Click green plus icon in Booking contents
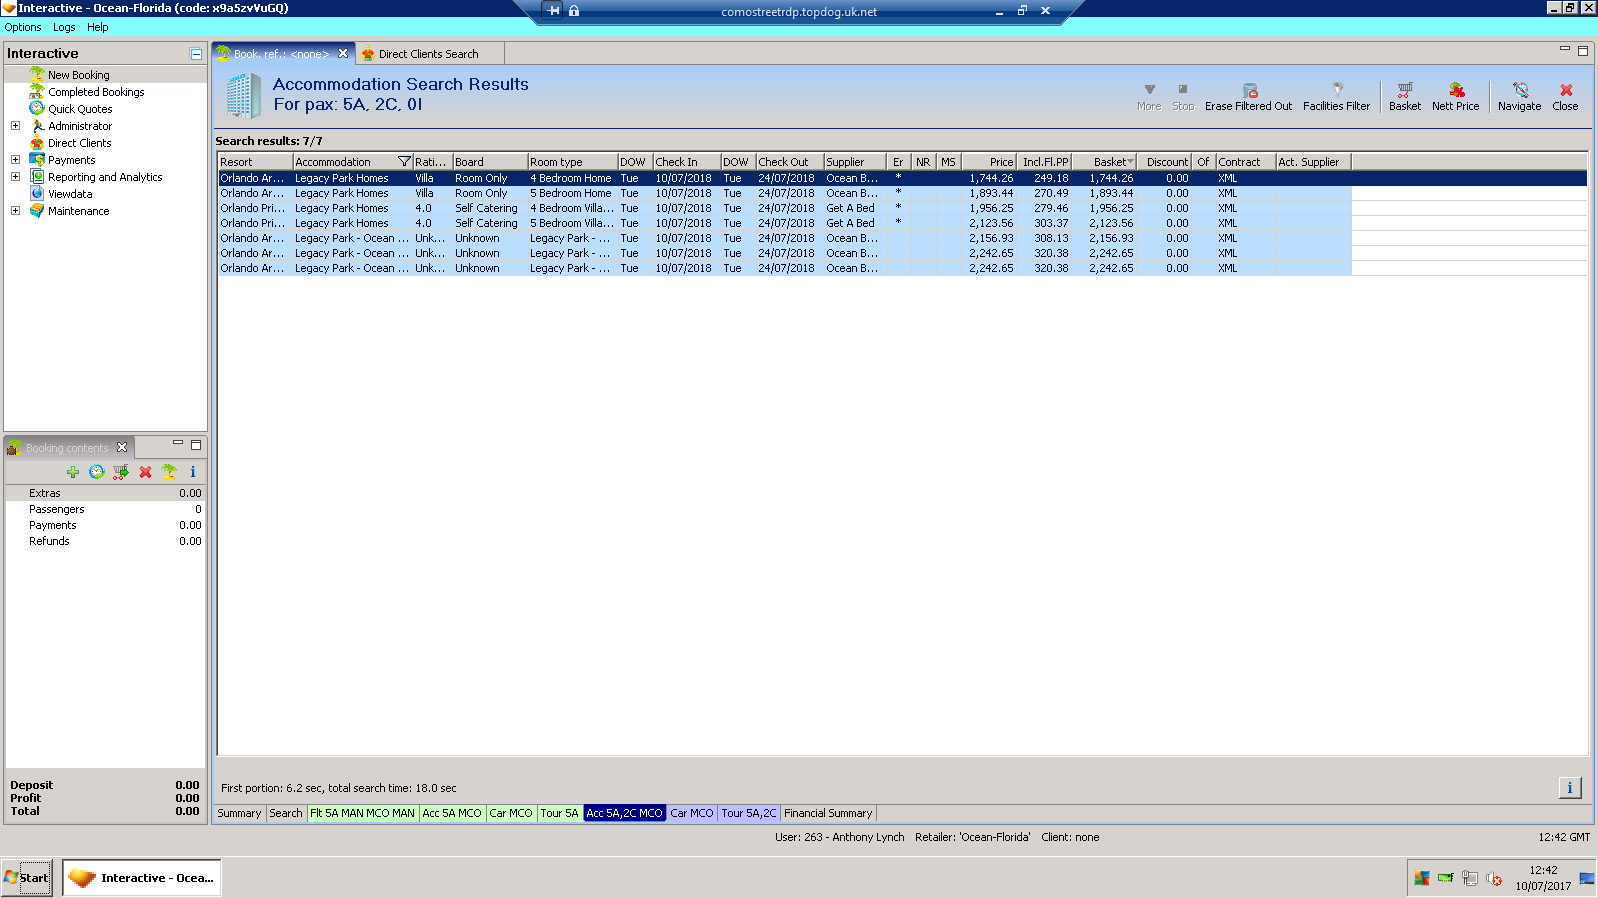Image resolution: width=1598 pixels, height=898 pixels. (73, 472)
